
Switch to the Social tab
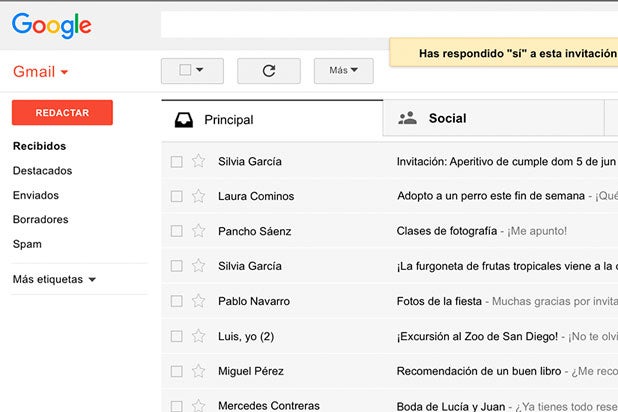coord(446,118)
